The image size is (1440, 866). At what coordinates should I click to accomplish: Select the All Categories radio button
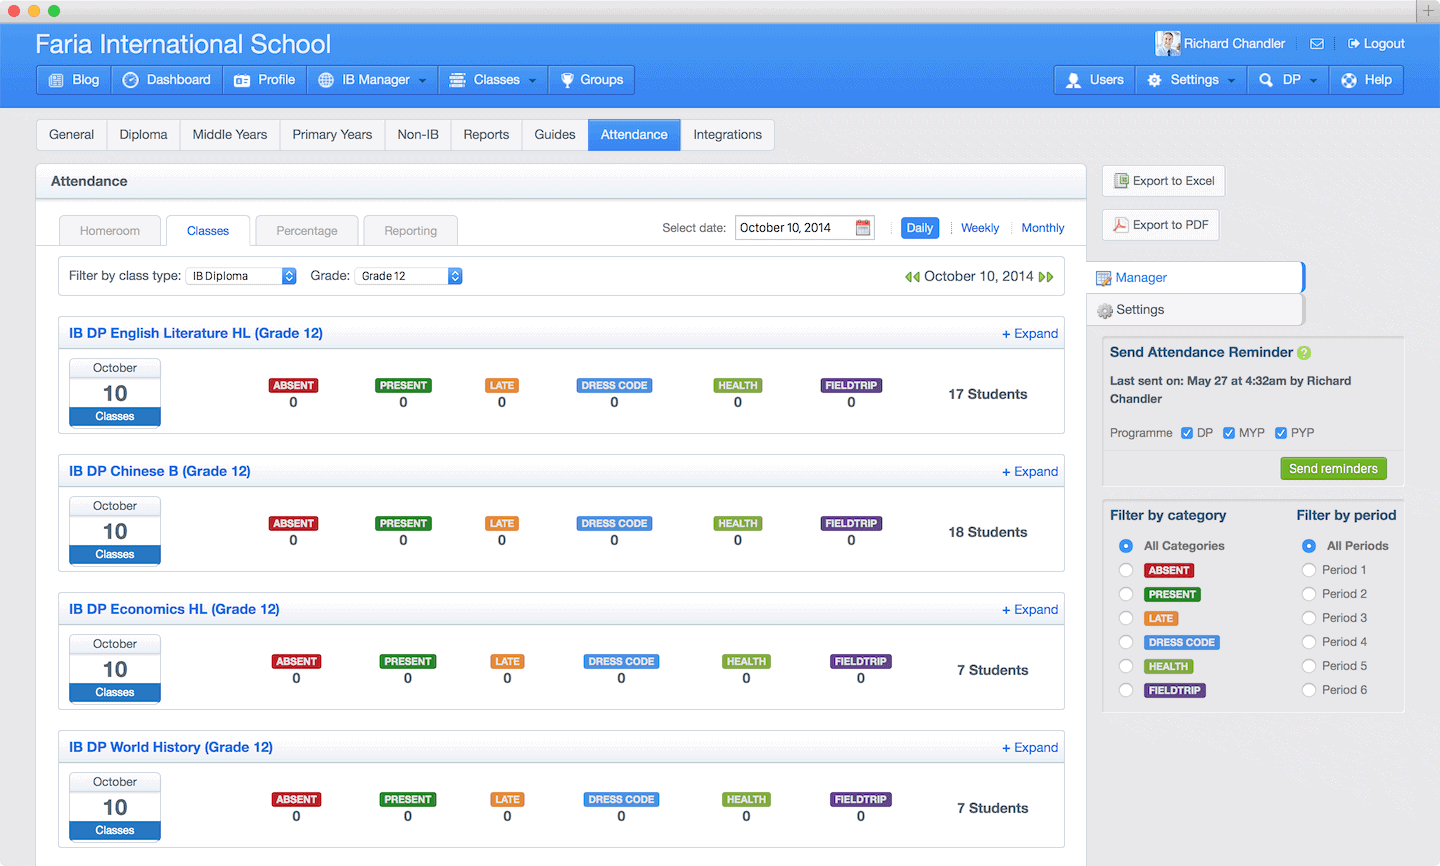1126,546
